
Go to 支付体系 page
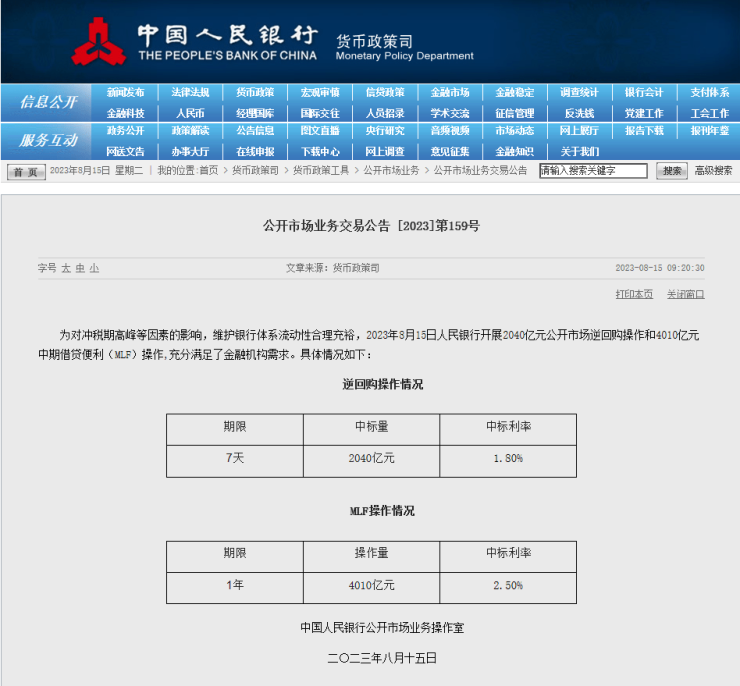point(710,92)
